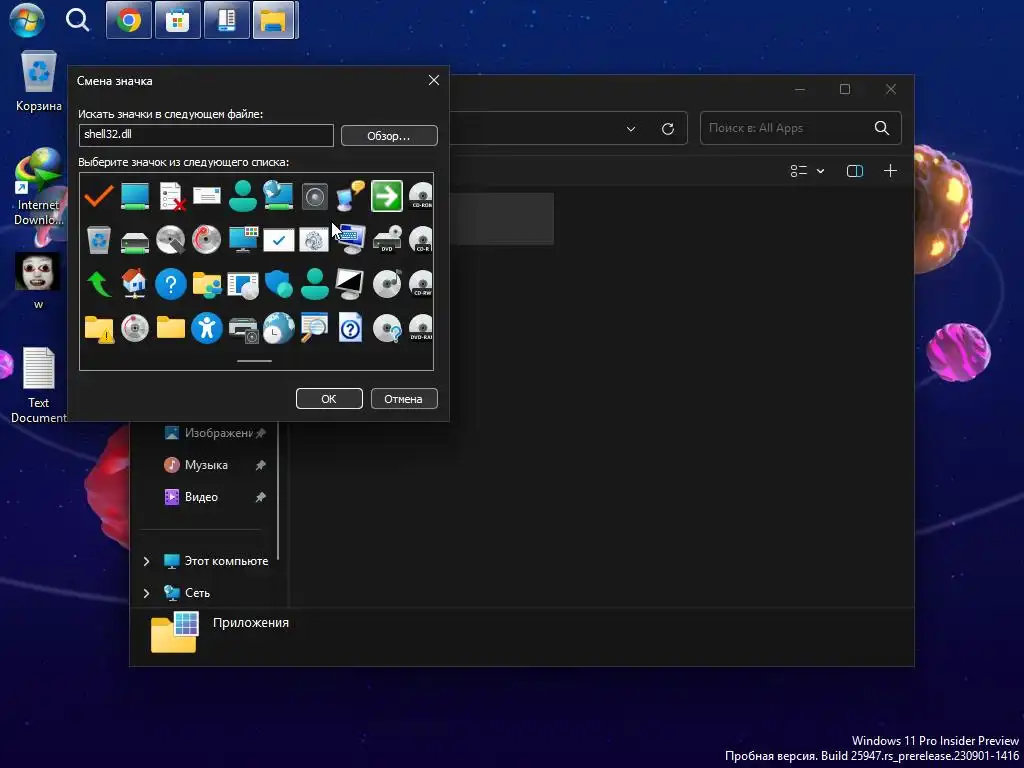
Task: Confirm icon change with OK
Action: pos(329,398)
